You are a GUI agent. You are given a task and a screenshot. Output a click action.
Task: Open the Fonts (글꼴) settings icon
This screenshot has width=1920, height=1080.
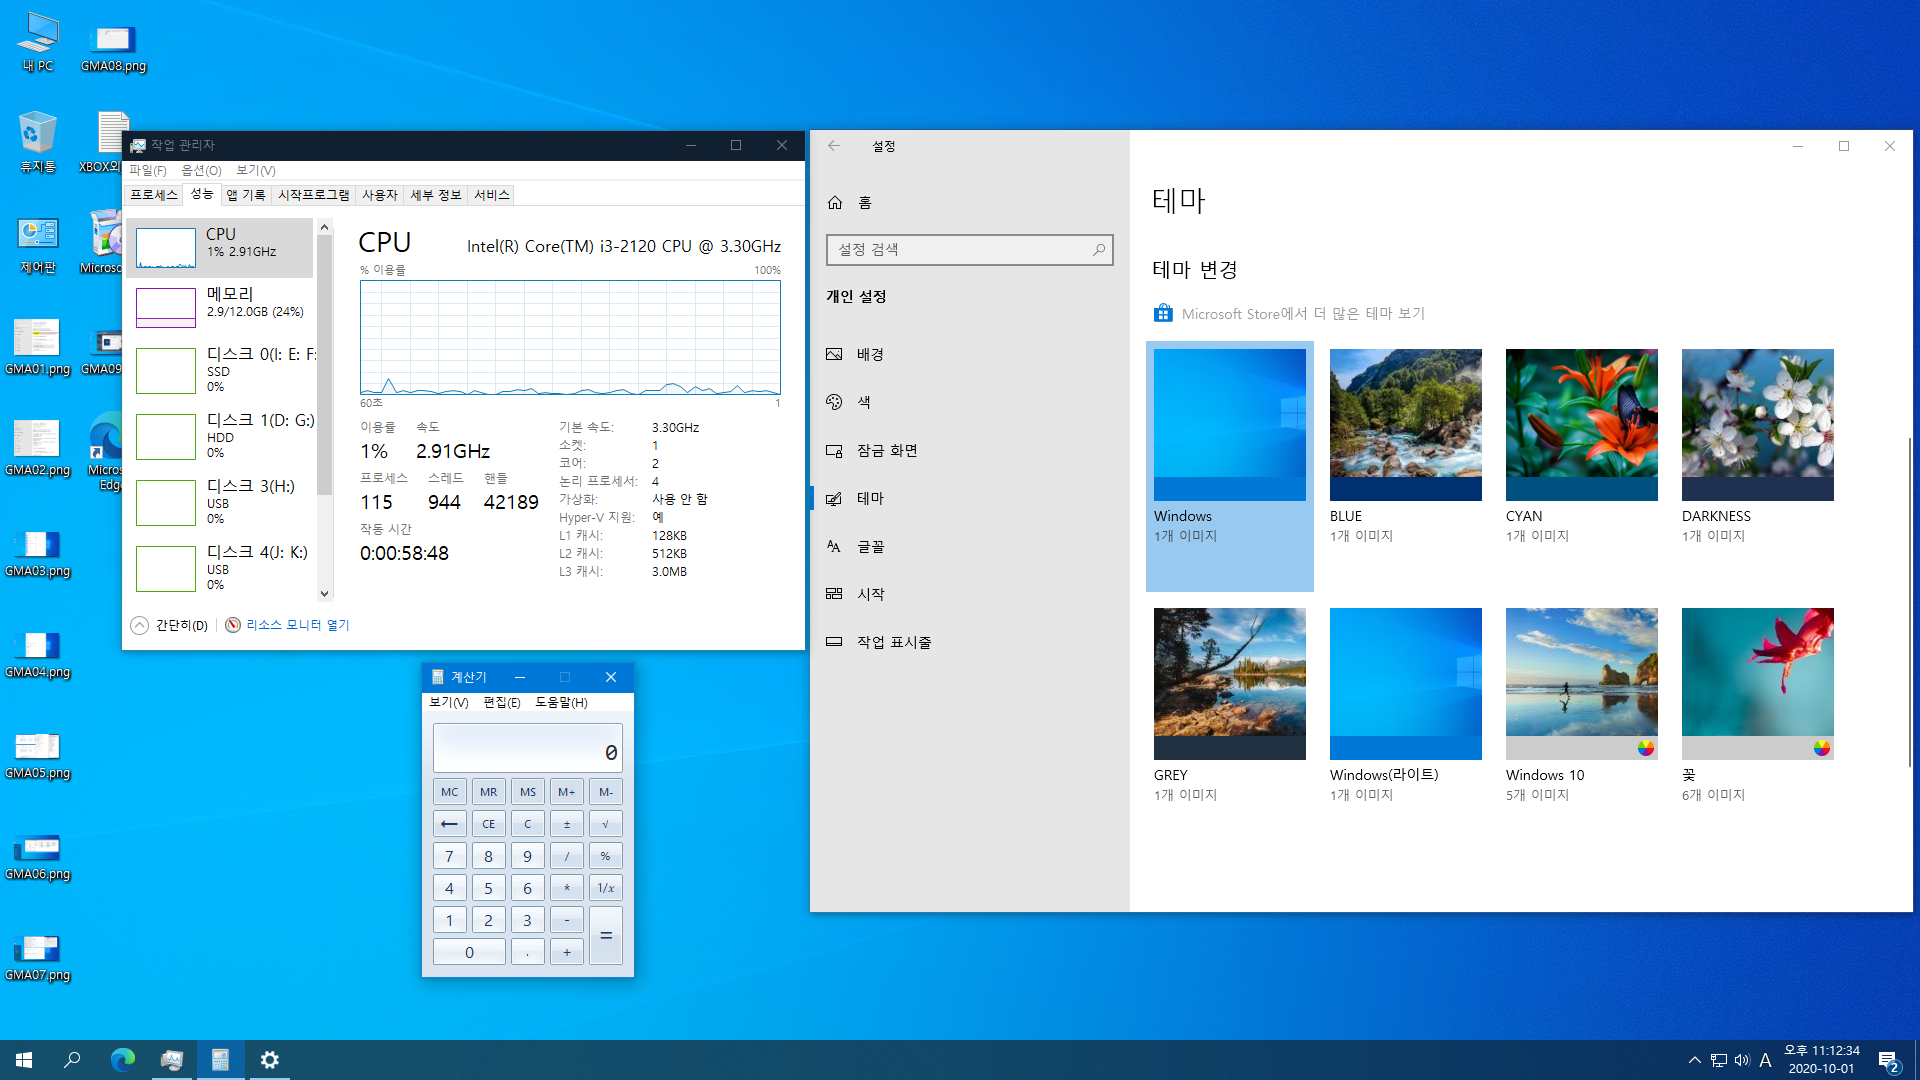(835, 546)
